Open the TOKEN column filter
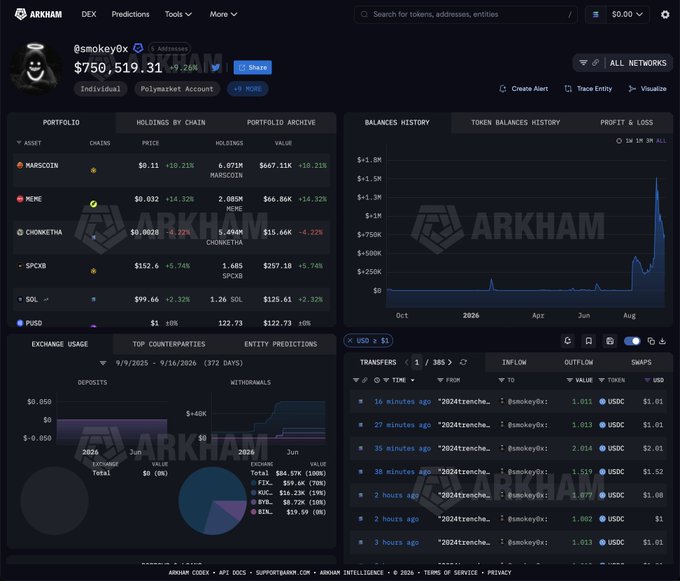The height and width of the screenshot is (581, 680). pyautogui.click(x=602, y=380)
